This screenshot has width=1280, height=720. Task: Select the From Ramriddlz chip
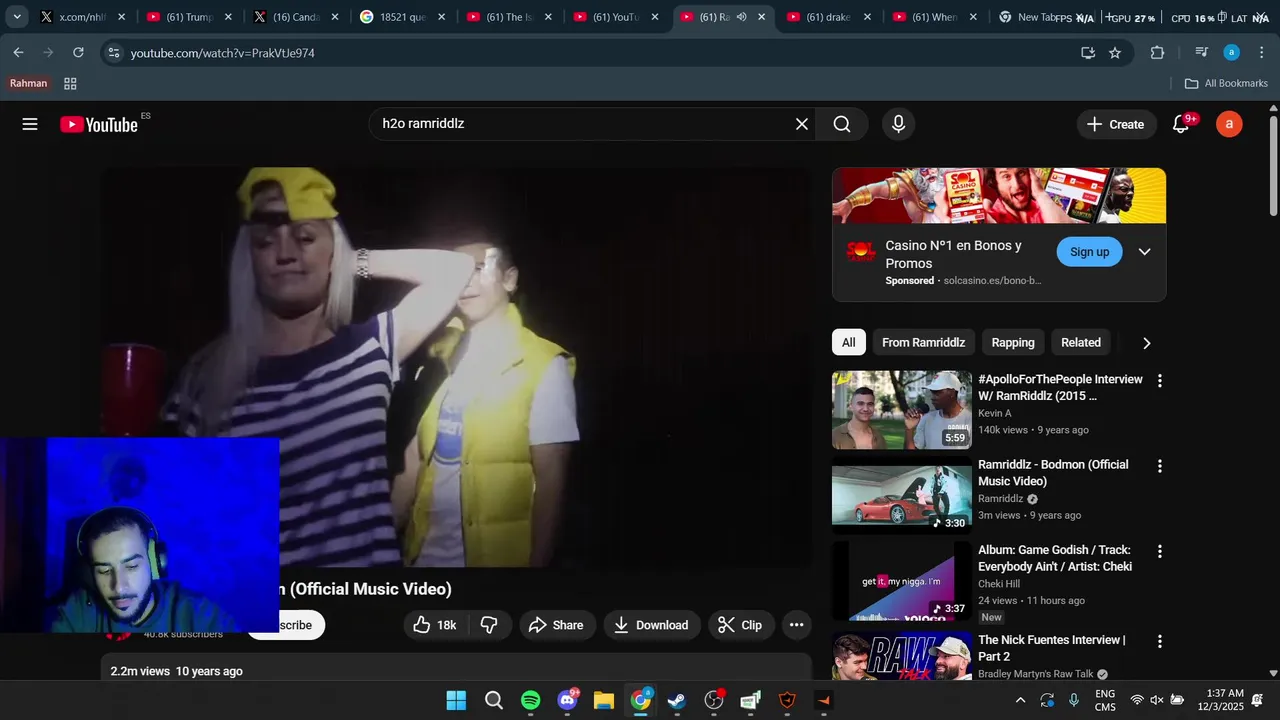click(923, 342)
